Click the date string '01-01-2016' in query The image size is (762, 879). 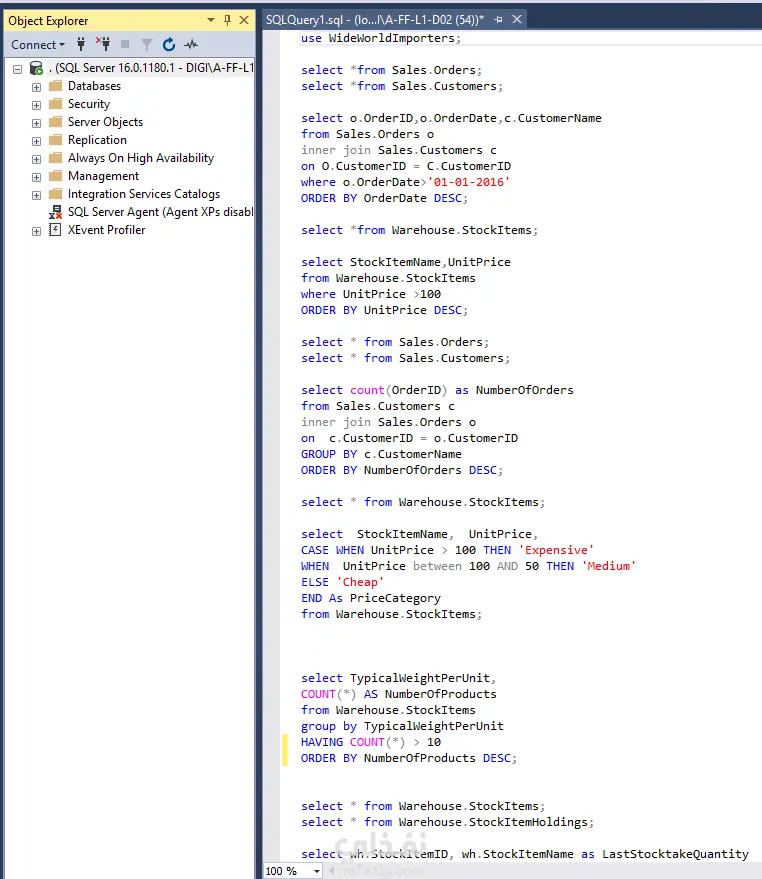click(x=469, y=182)
